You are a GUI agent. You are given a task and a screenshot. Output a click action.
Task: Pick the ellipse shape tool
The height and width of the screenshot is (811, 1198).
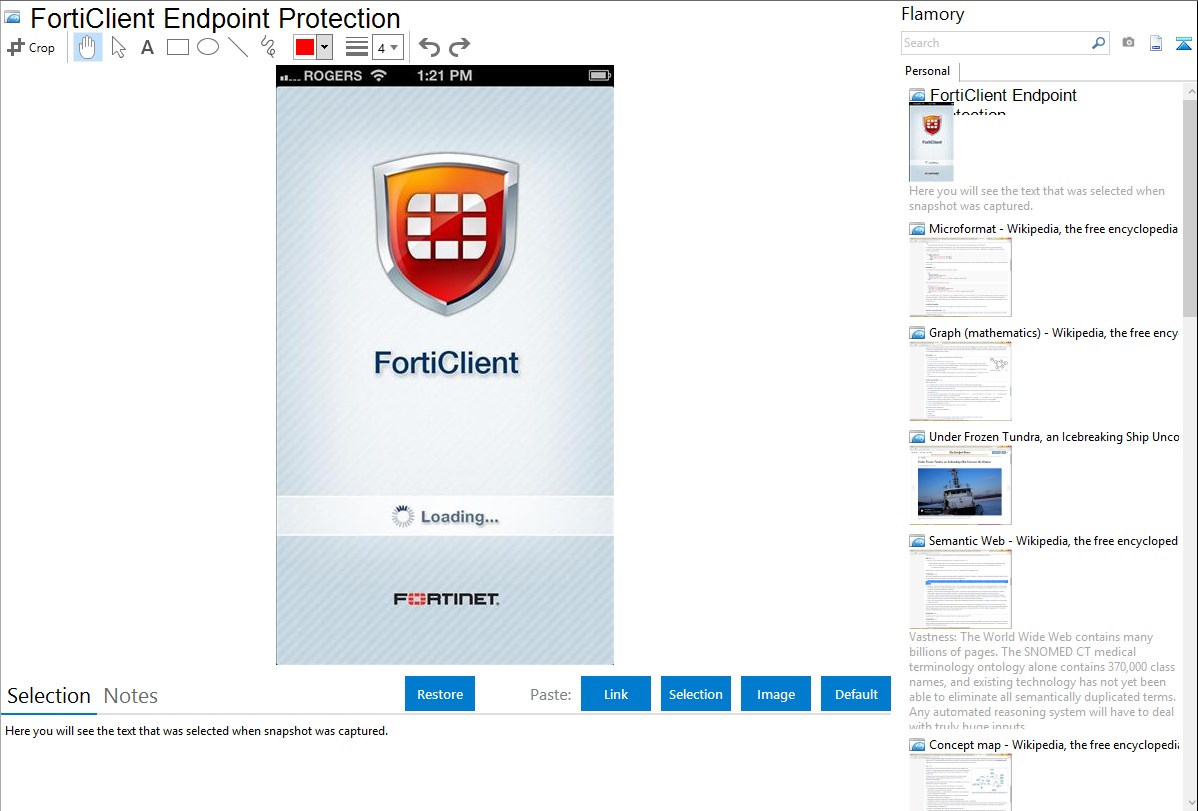pos(208,47)
